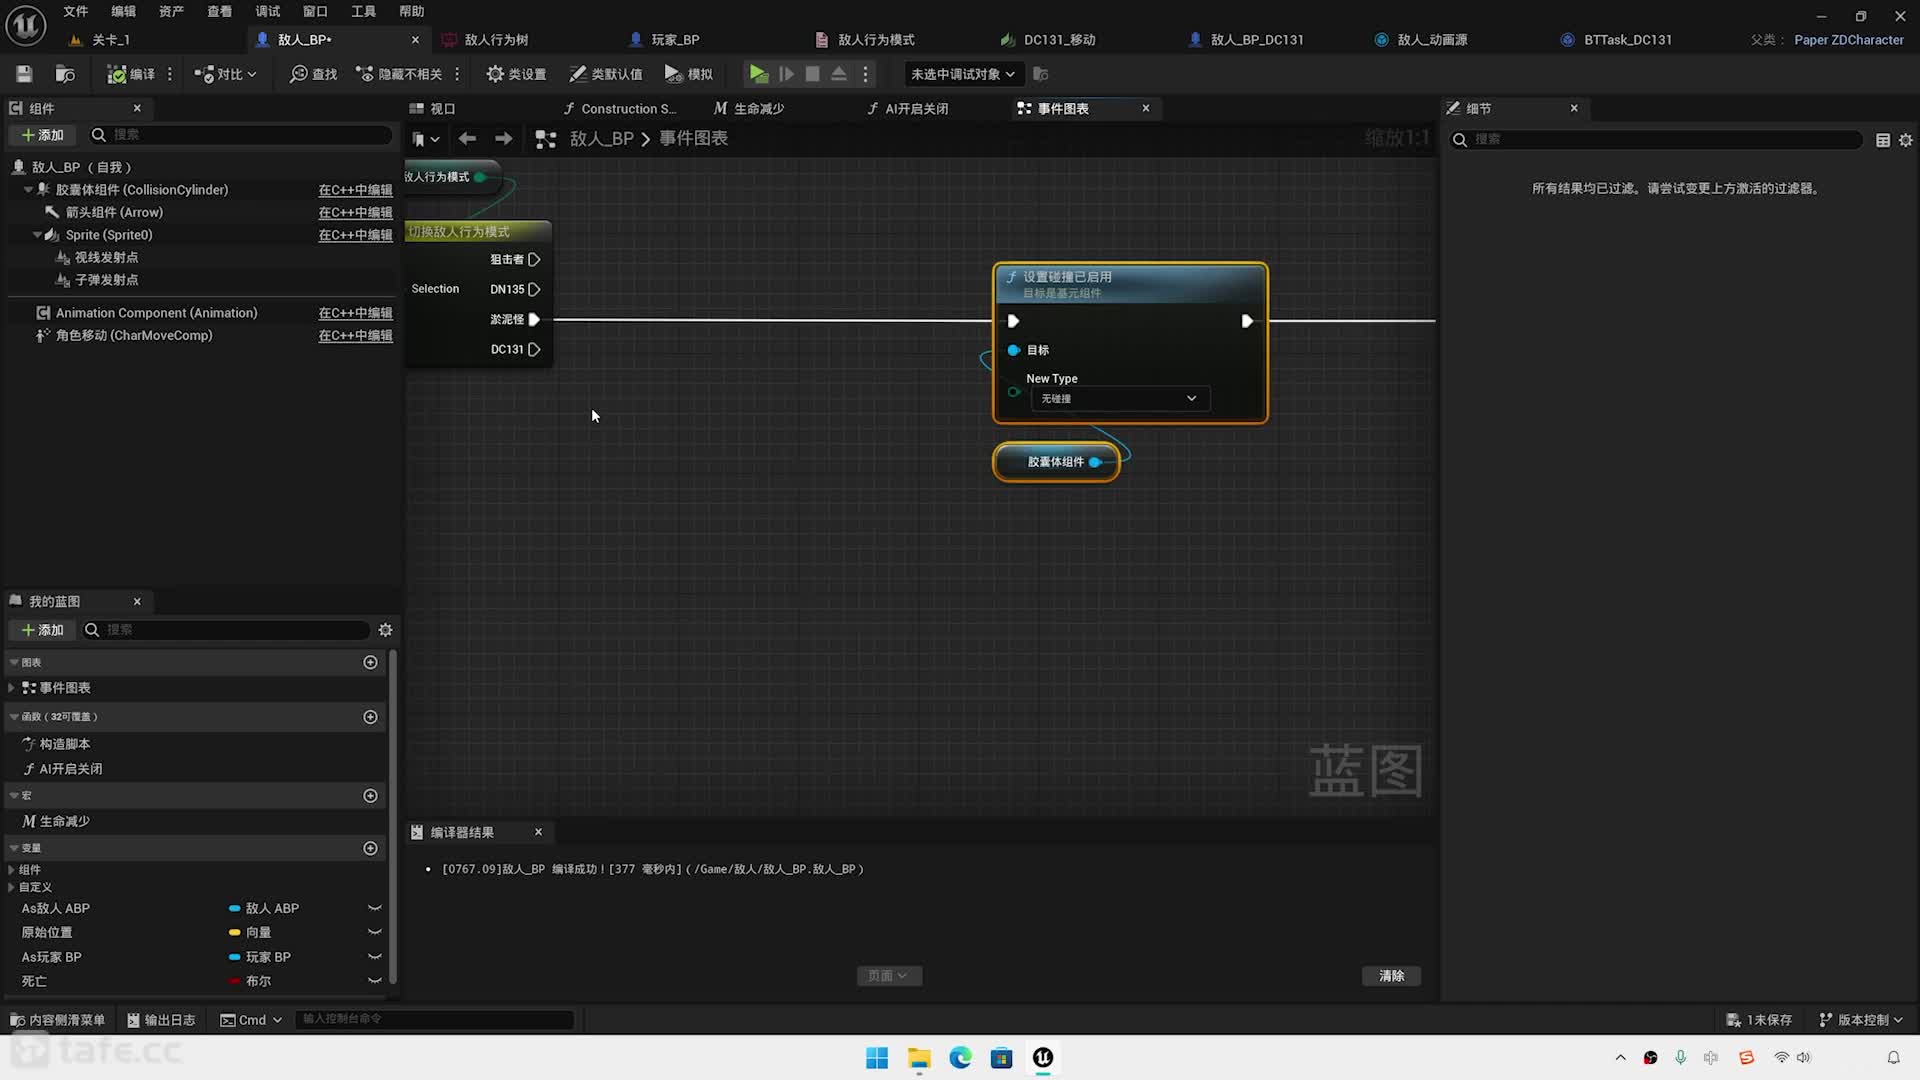
Task: Open details panel settings gear
Action: tap(1906, 140)
